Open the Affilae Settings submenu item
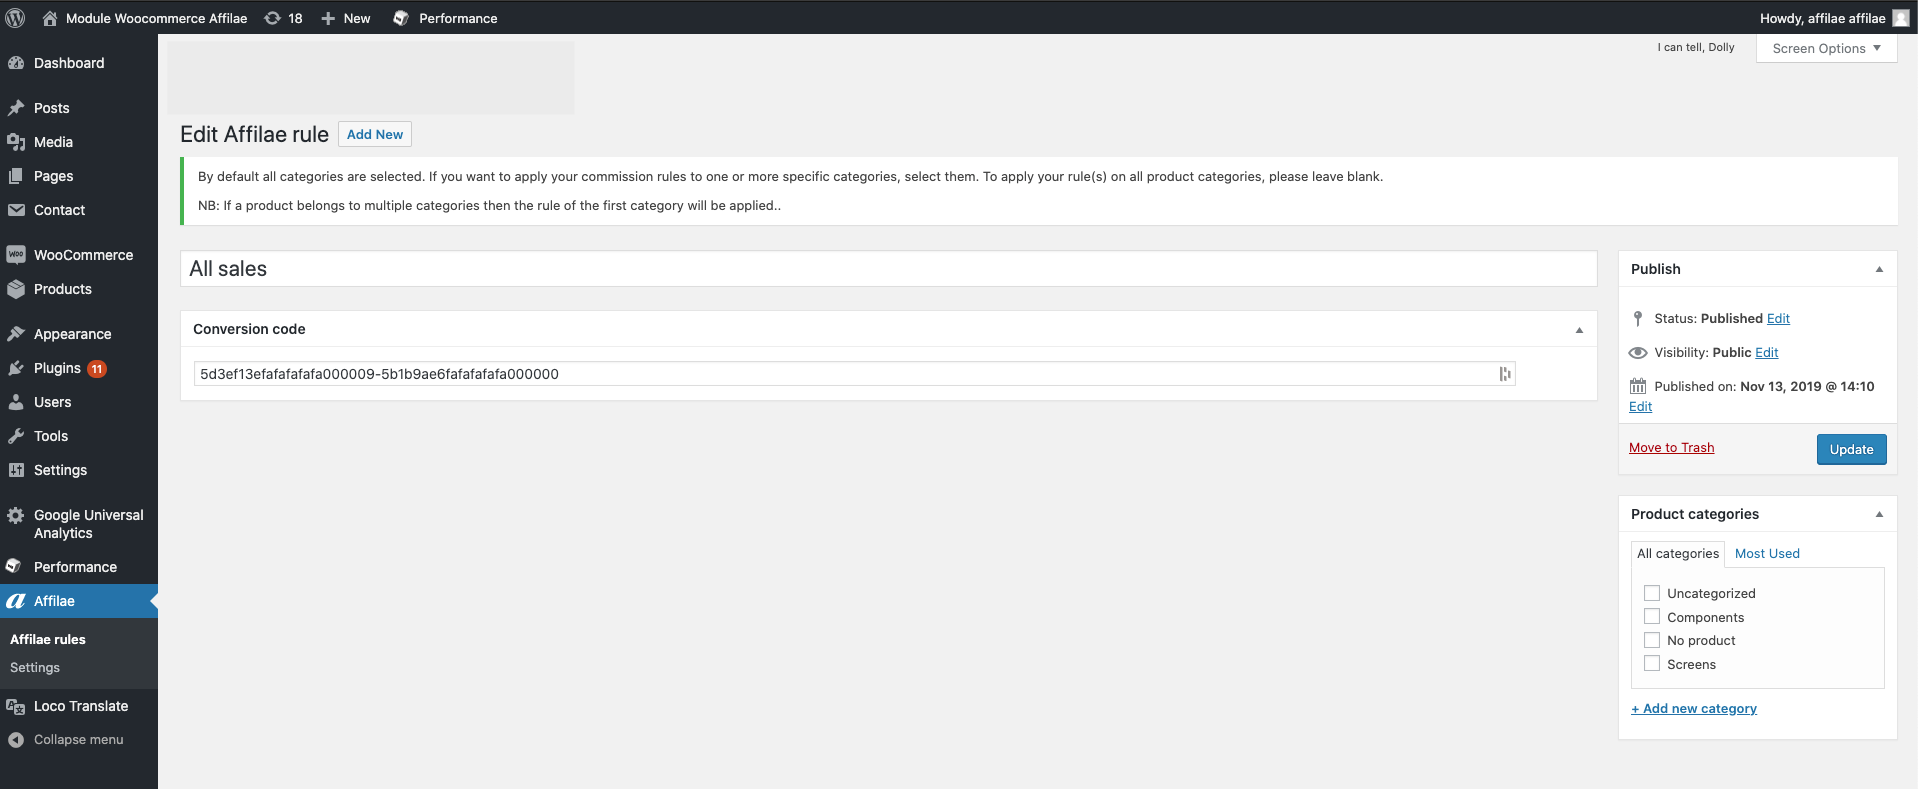 coord(35,667)
